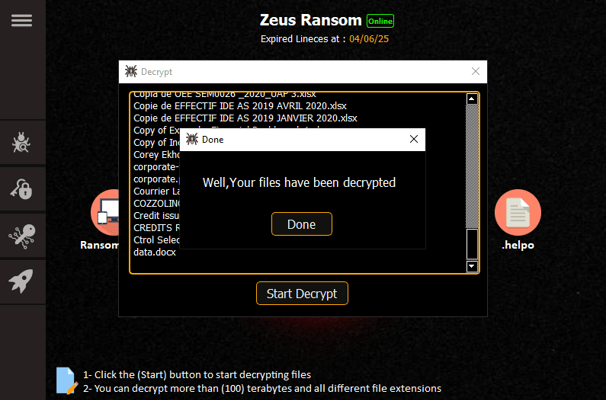This screenshot has width=606, height=400.
Task: Click the key with circuit nodes sidebar icon
Action: tap(22, 235)
